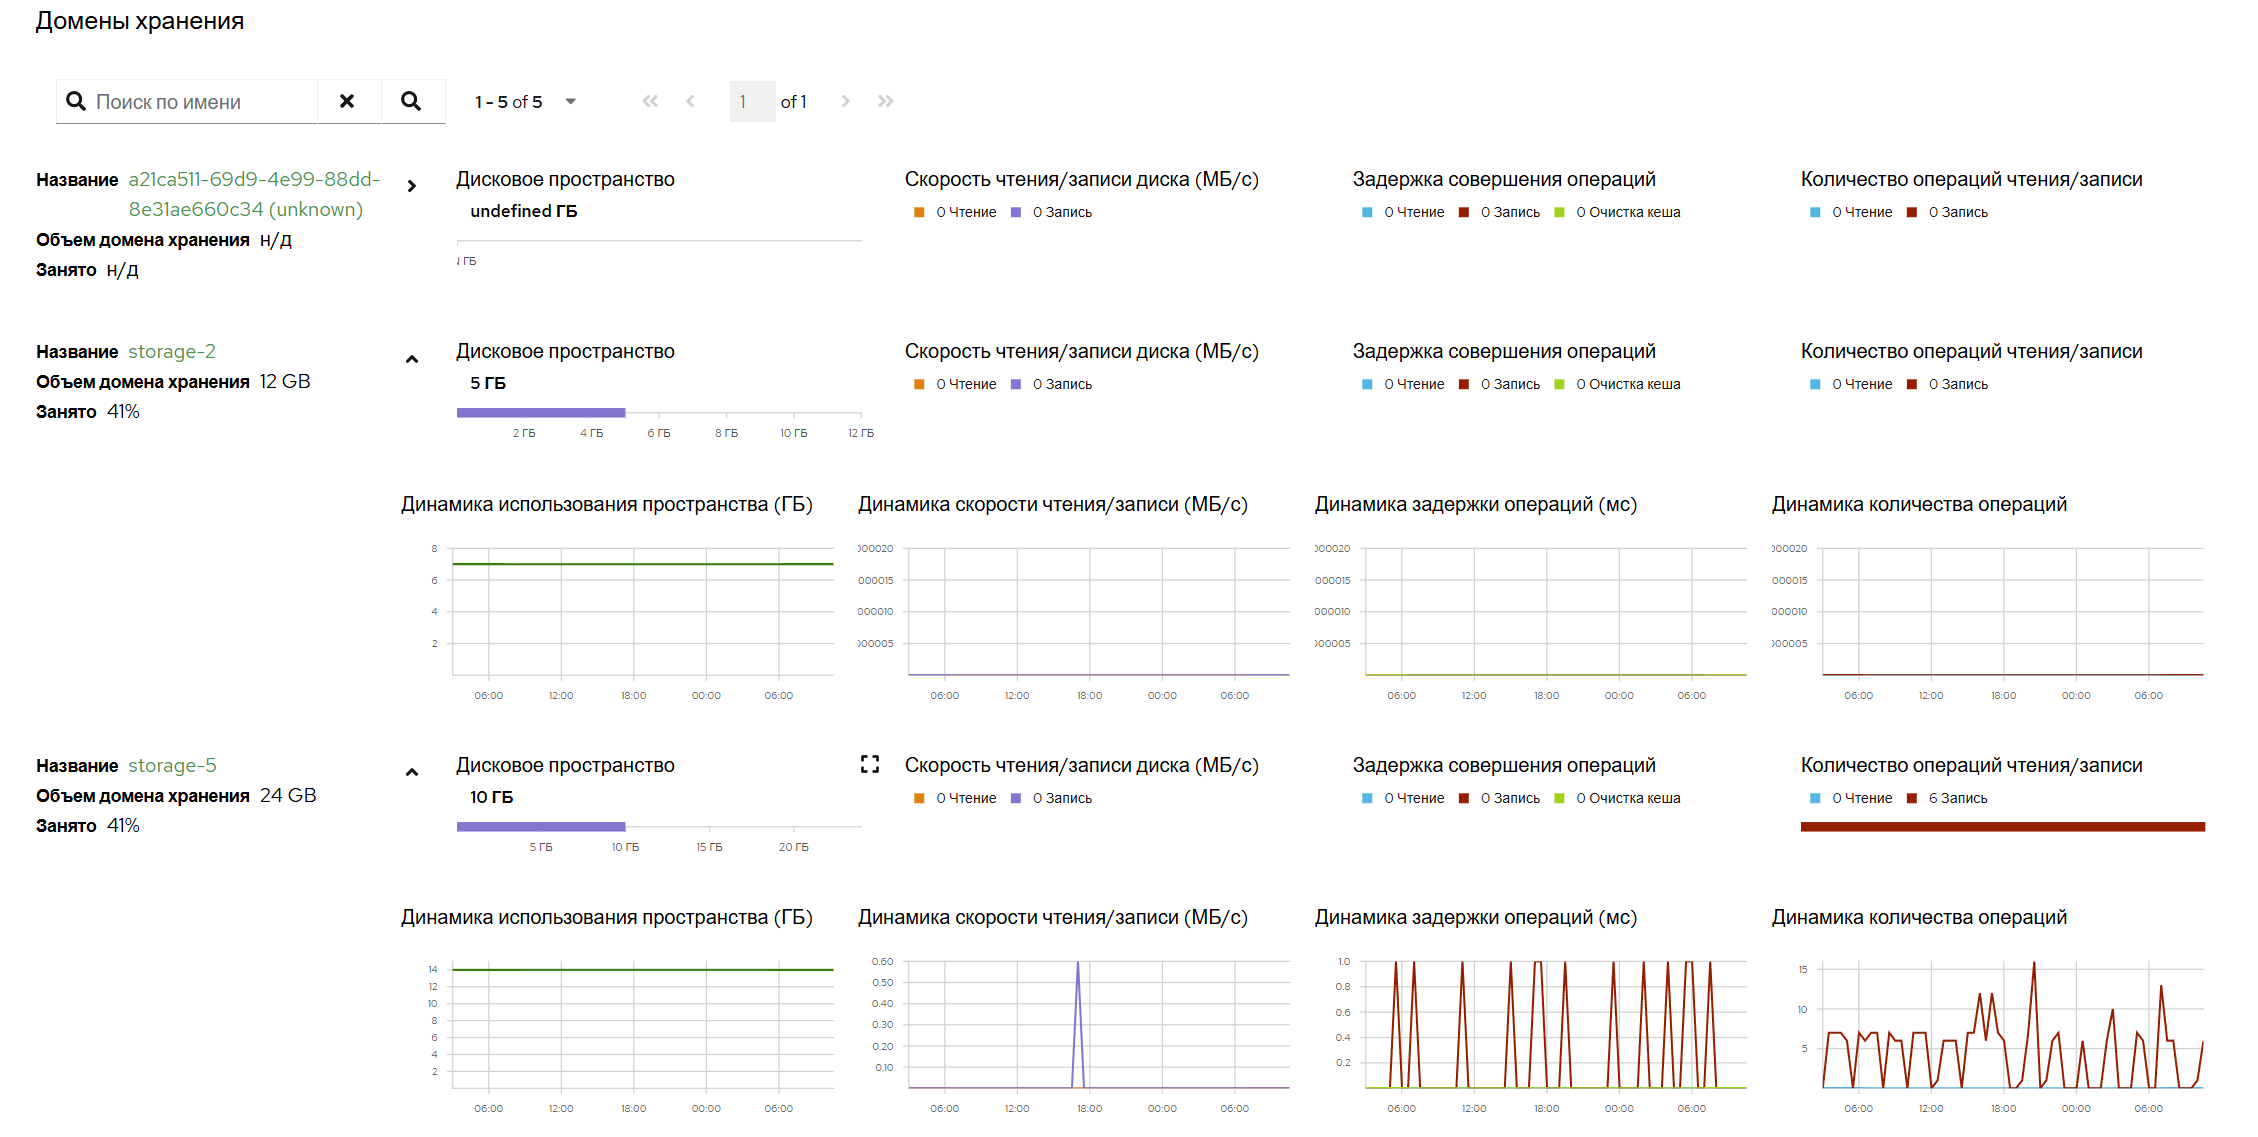This screenshot has height=1137, width=2258.
Task: Focus the search by name input field
Action: (203, 102)
